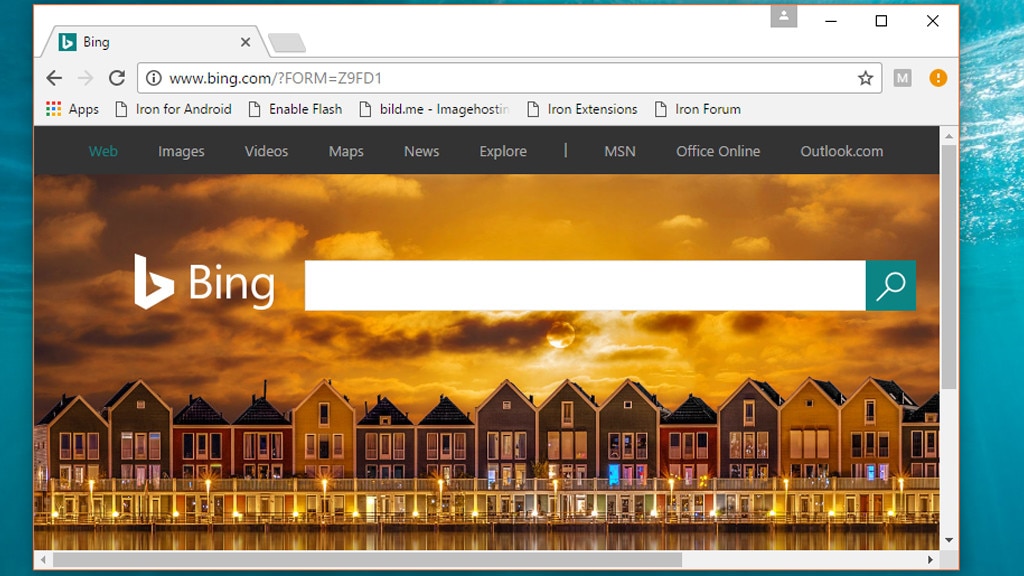Click the address bar URL

[275, 78]
